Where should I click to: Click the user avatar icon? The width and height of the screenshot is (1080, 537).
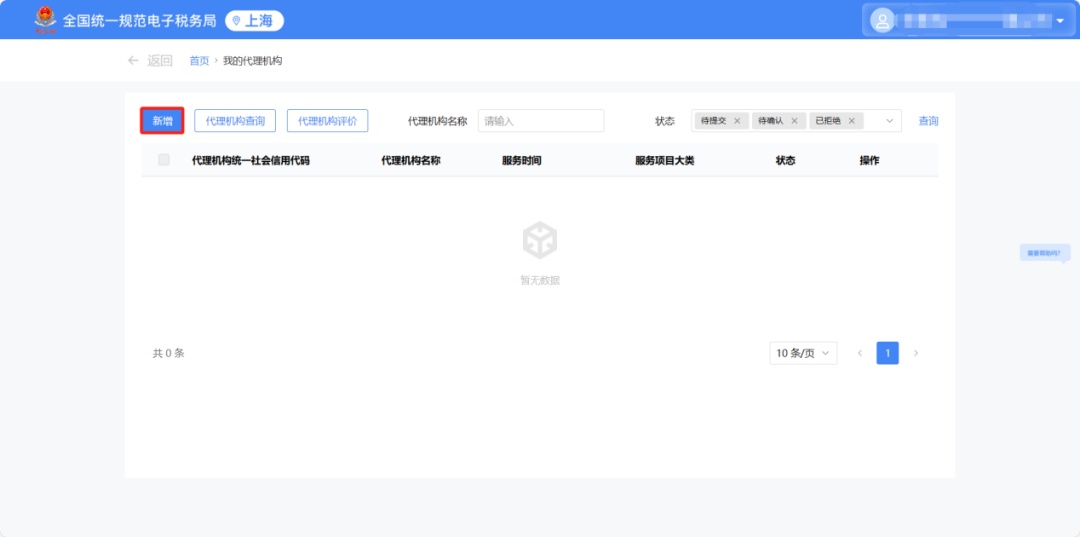(881, 20)
